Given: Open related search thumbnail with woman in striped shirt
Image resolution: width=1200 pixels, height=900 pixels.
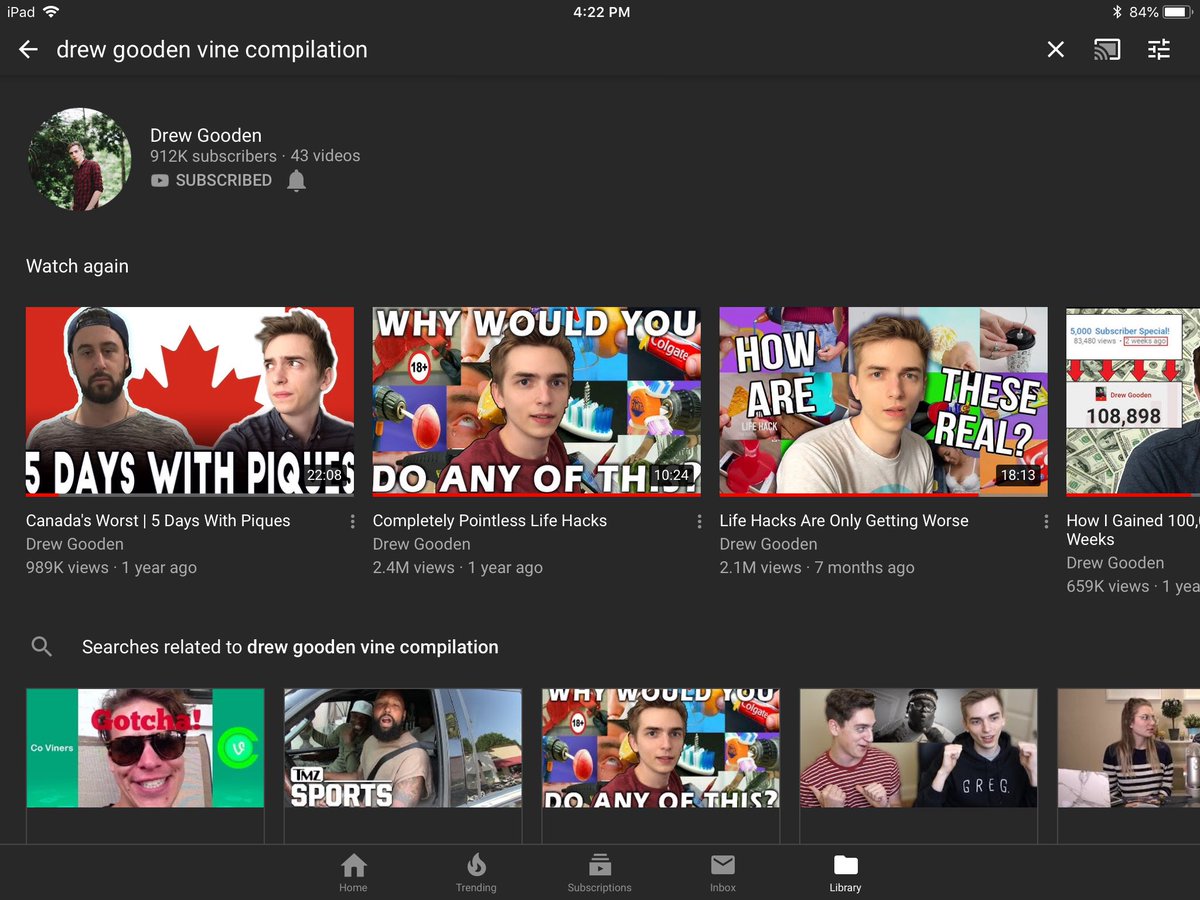Looking at the screenshot, I should pyautogui.click(x=1129, y=748).
